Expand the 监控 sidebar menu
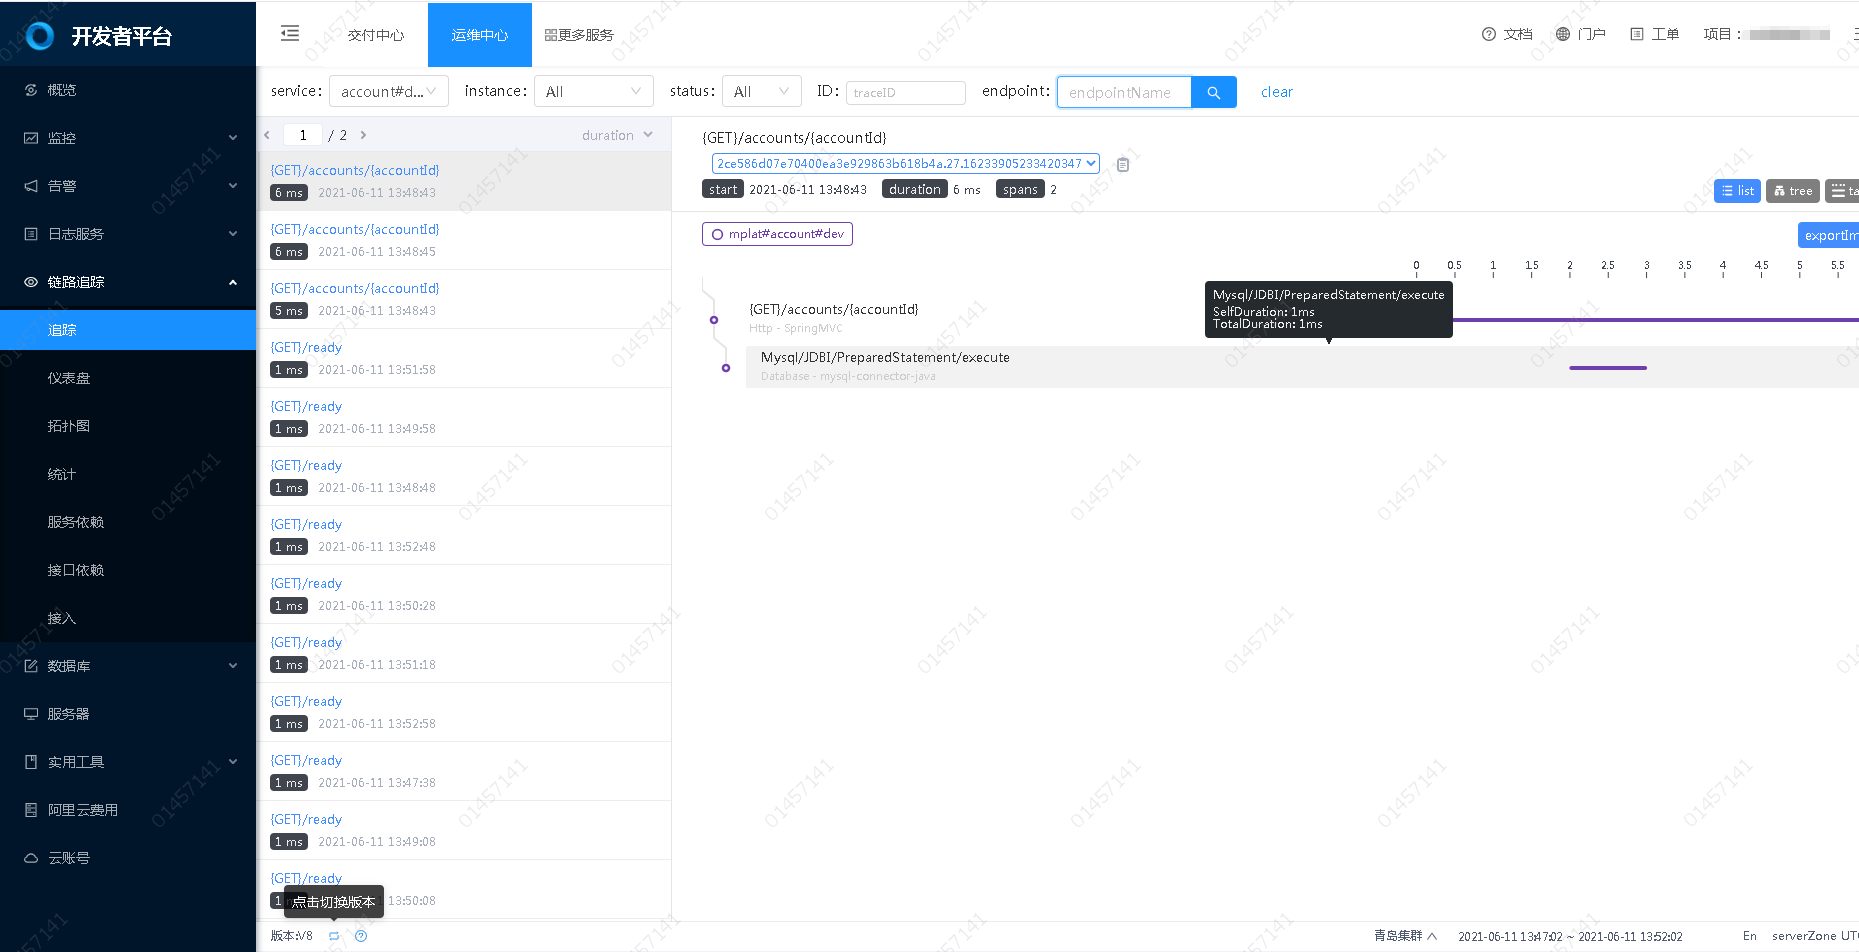Screen dimensions: 1859x952 (x=128, y=138)
